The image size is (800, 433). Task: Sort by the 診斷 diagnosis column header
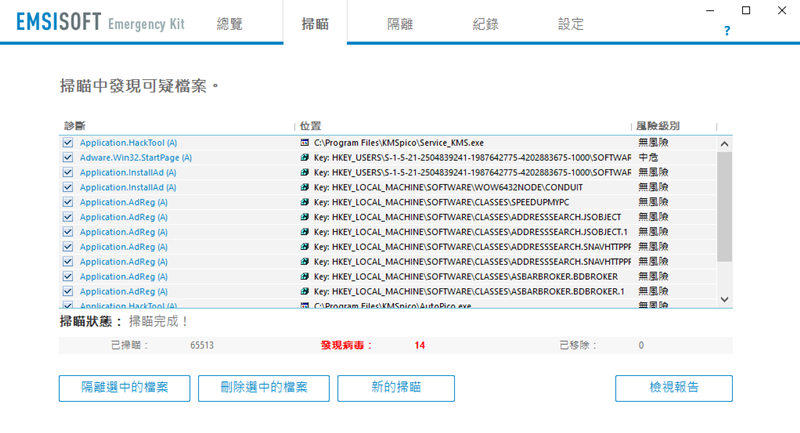point(74,125)
